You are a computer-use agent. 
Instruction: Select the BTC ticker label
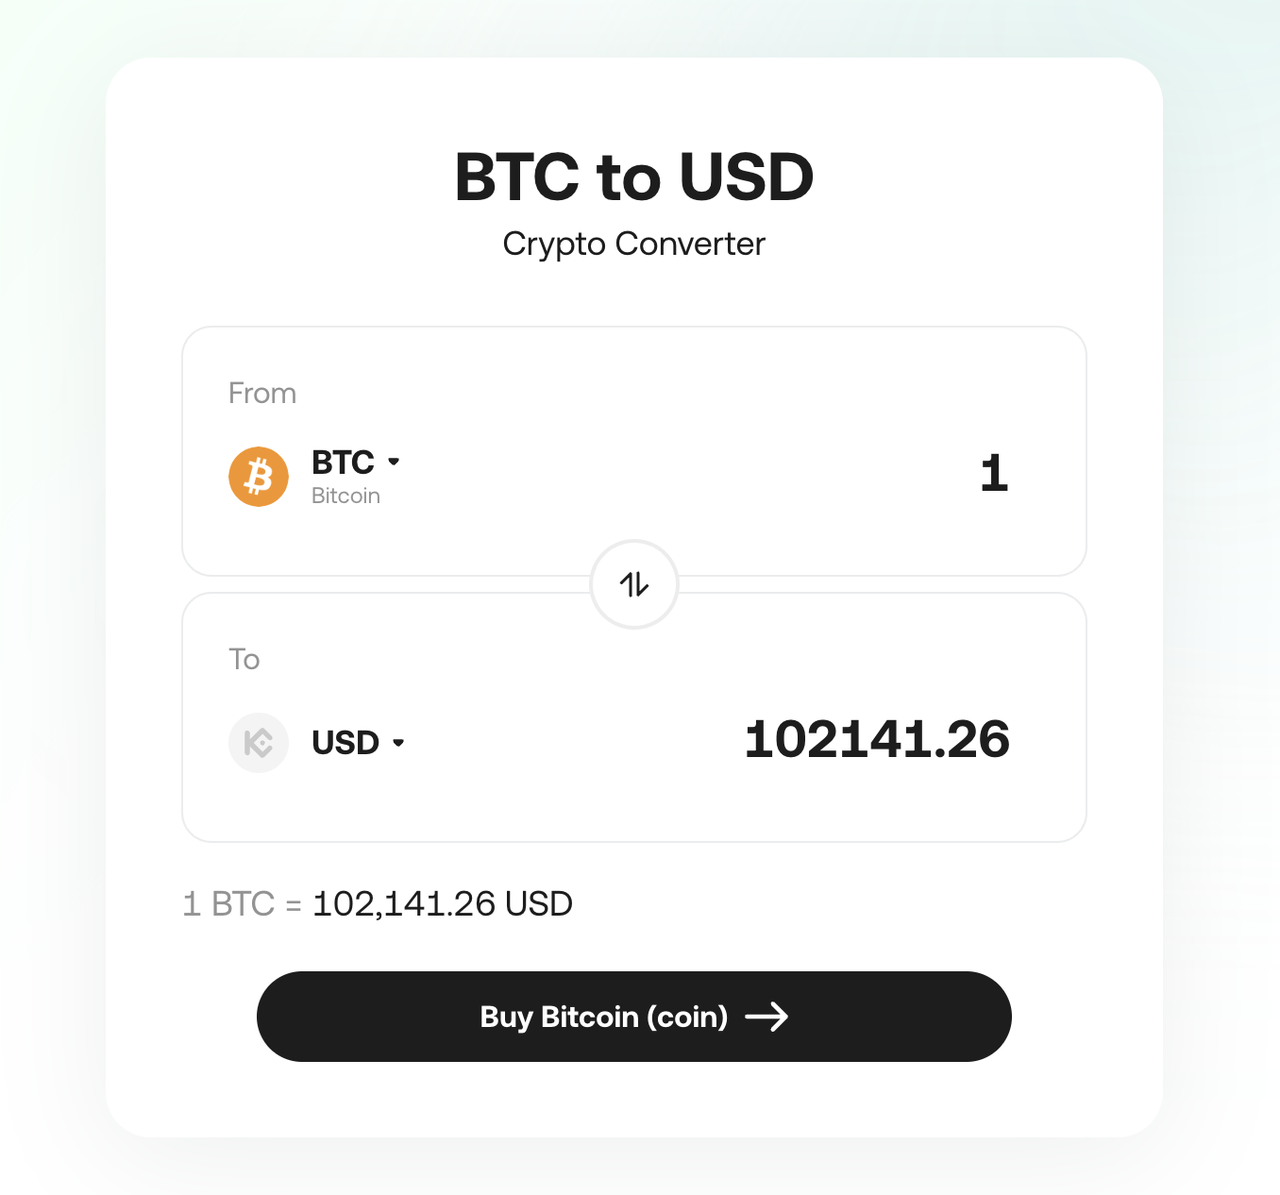coord(342,462)
